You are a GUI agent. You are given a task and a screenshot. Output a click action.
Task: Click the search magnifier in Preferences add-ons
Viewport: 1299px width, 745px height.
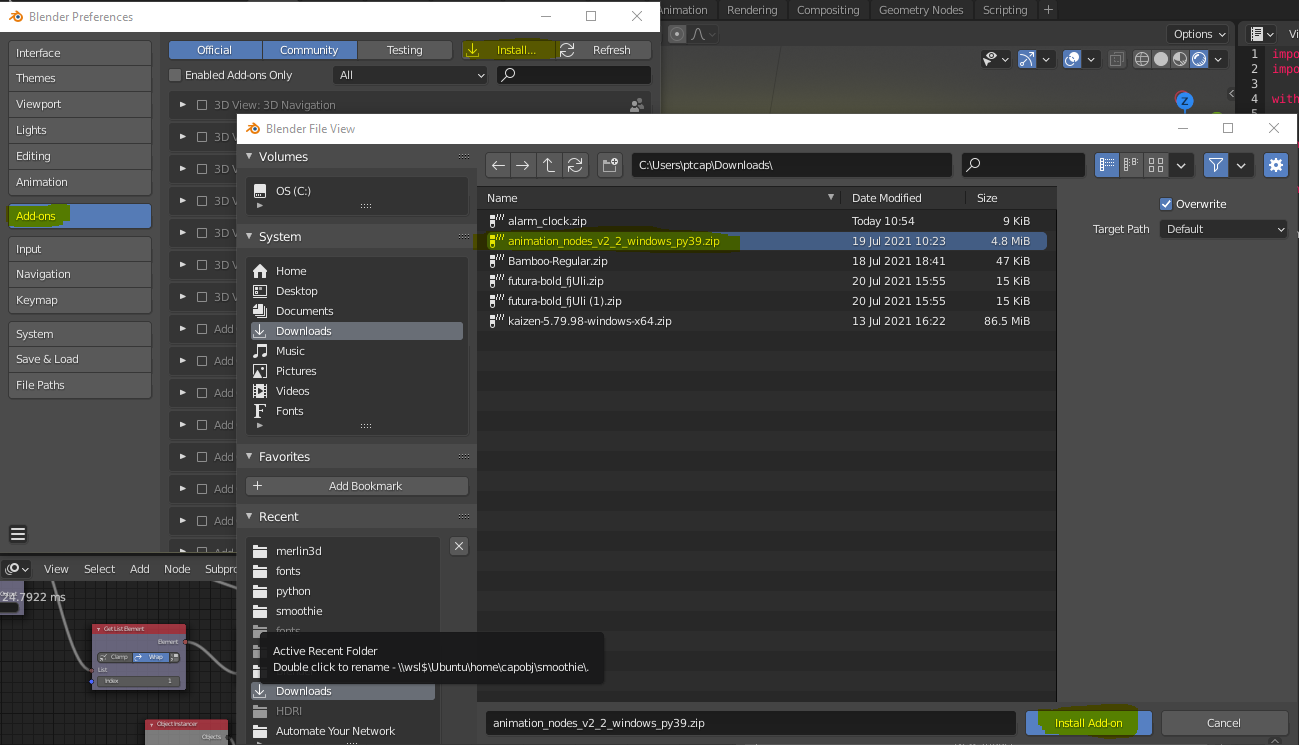pos(508,75)
